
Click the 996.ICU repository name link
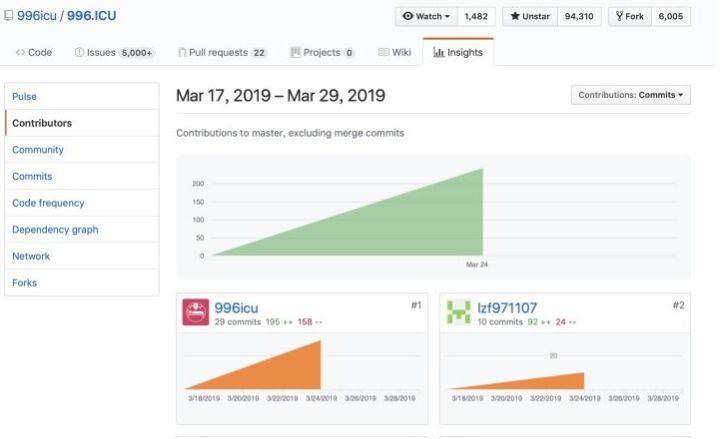tap(91, 16)
